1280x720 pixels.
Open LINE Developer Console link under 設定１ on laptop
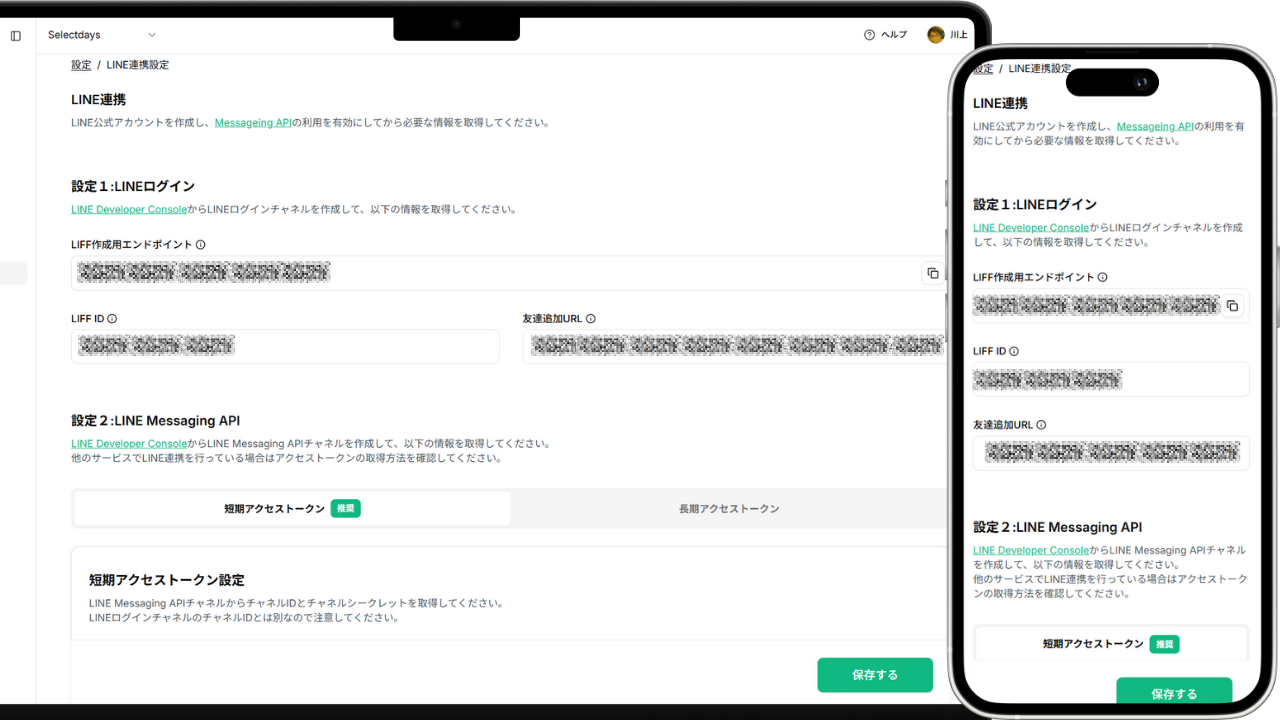(129, 210)
